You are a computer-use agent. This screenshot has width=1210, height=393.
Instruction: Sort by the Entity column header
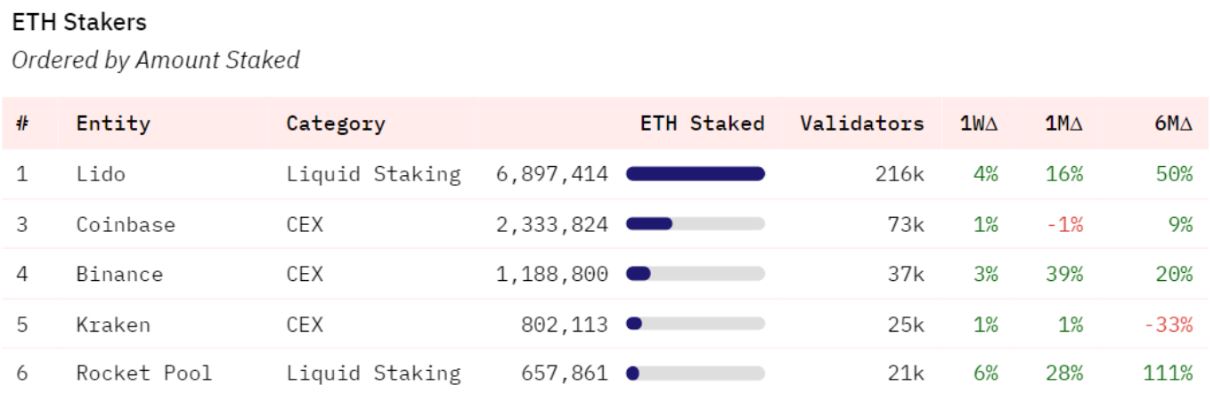113,125
